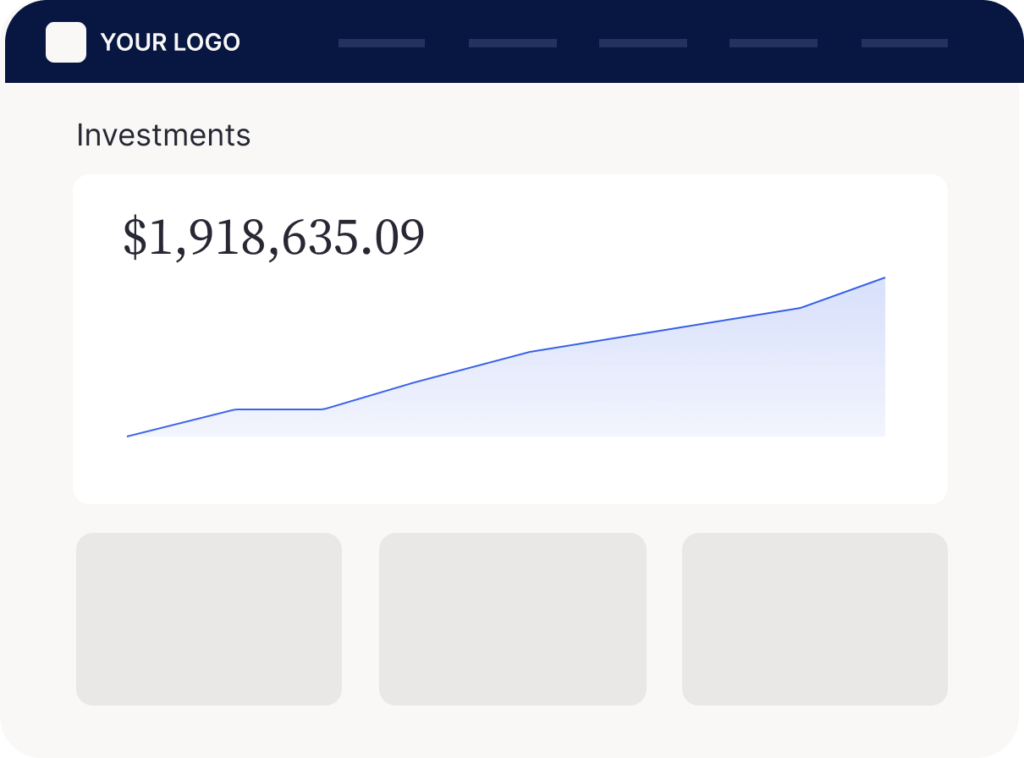
Task: Click the chart line bend at mid-chart
Action: click(x=529, y=352)
